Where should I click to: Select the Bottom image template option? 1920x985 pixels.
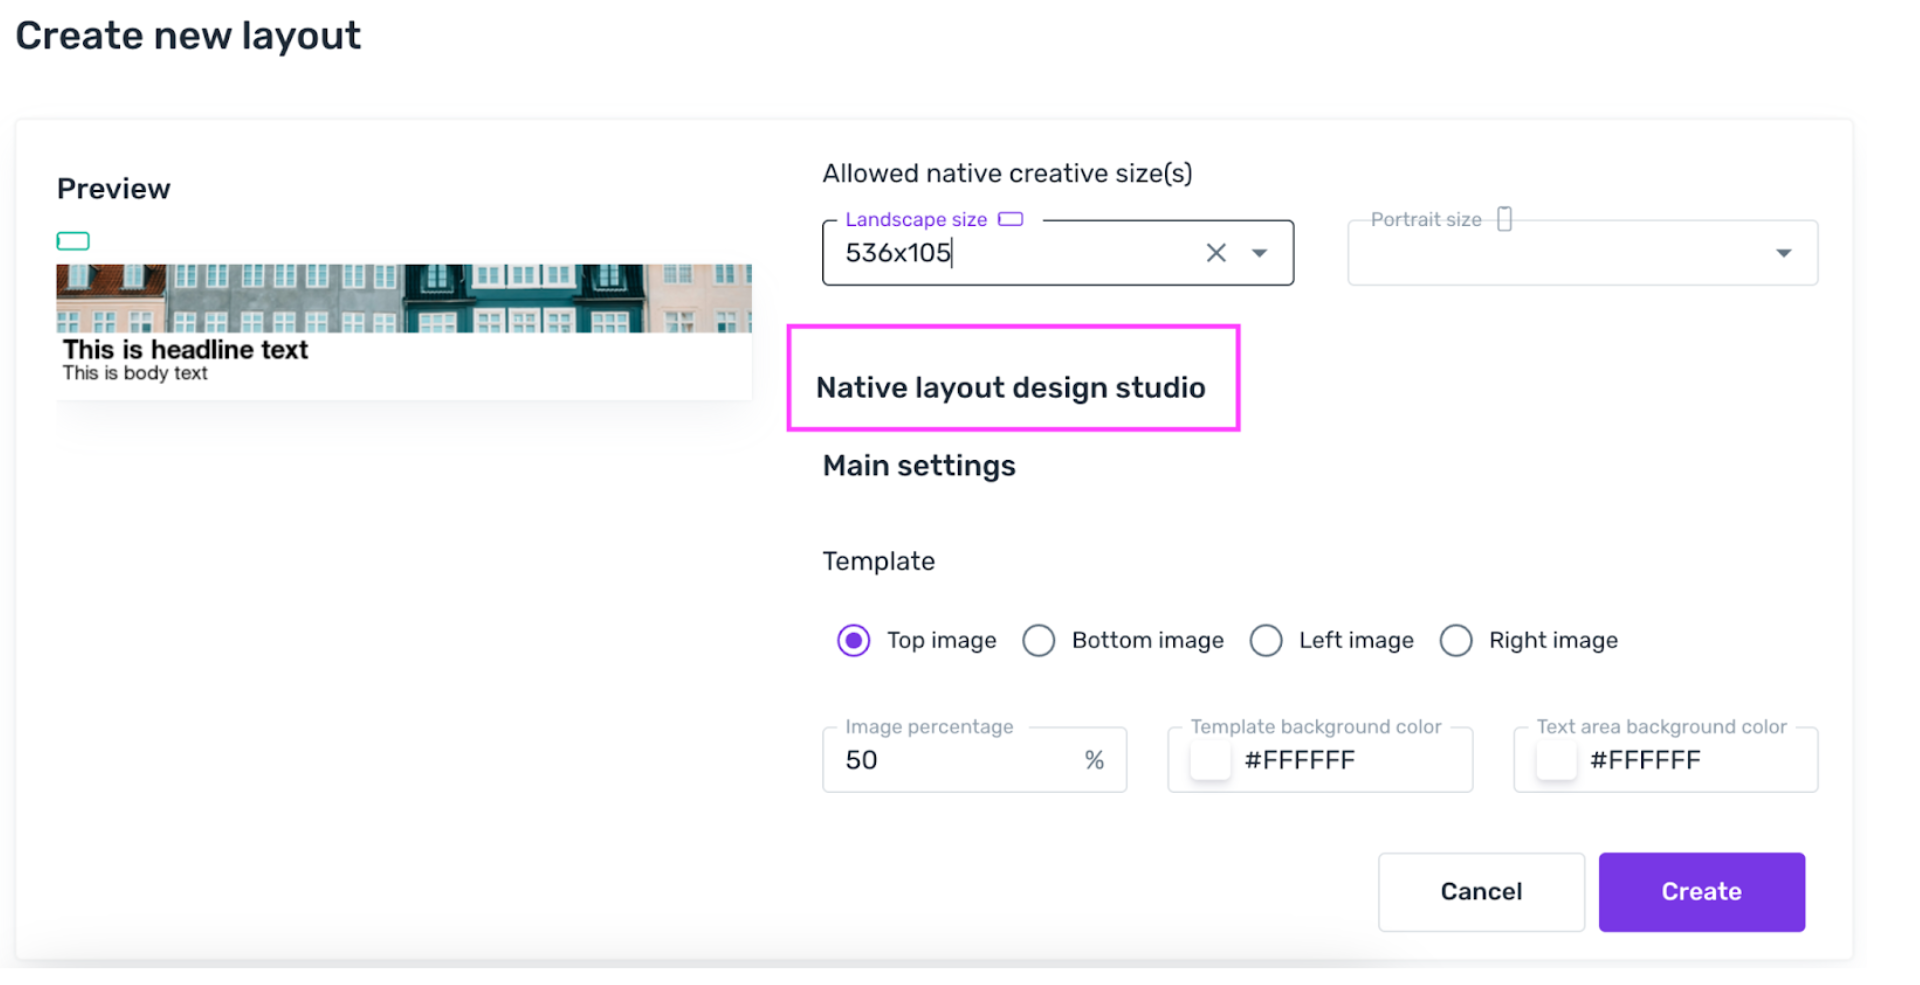[x=1038, y=640]
